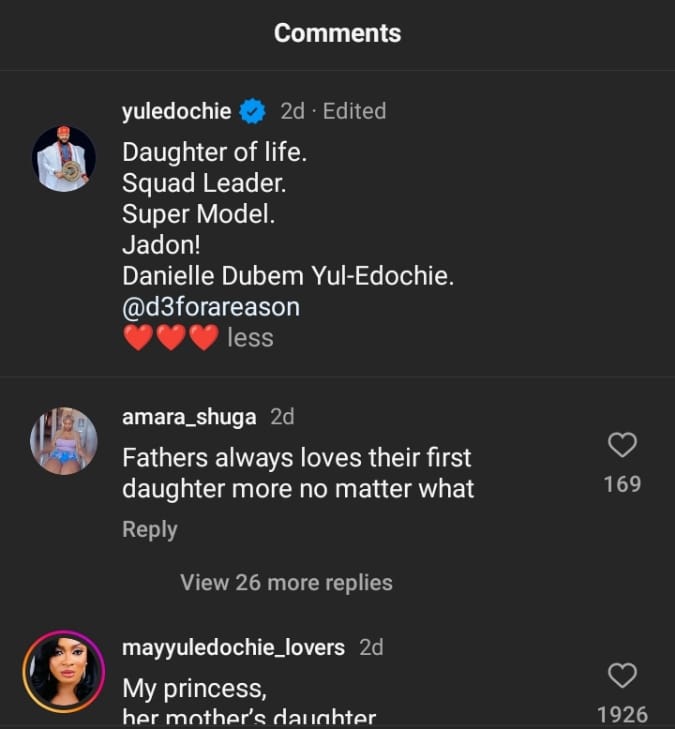Tap the red heart emojis in caption
The width and height of the screenshot is (675, 729).
[169, 339]
